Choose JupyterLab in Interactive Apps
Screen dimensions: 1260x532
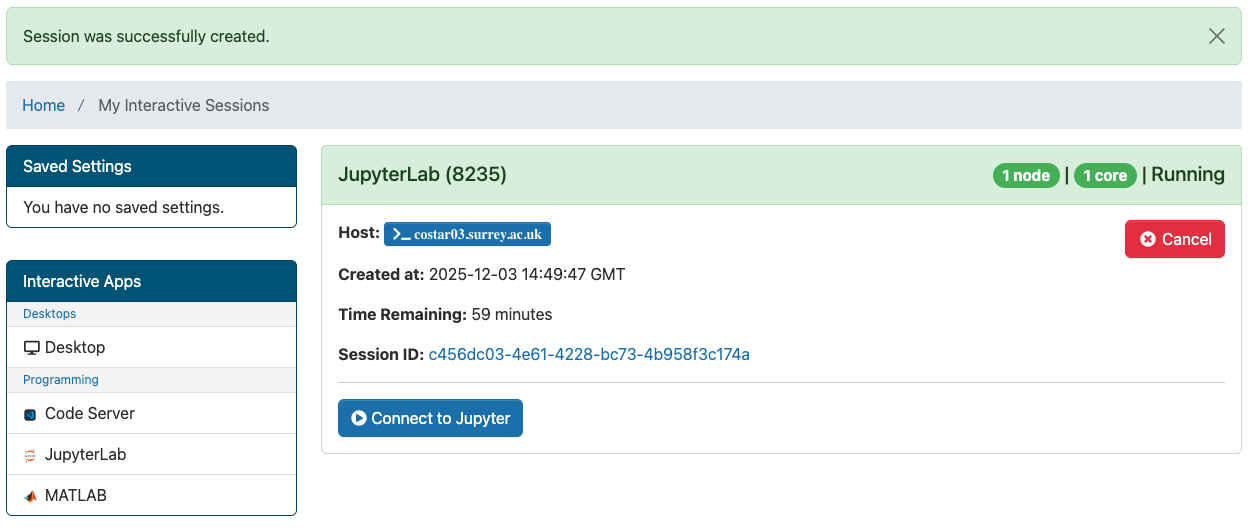(151, 454)
